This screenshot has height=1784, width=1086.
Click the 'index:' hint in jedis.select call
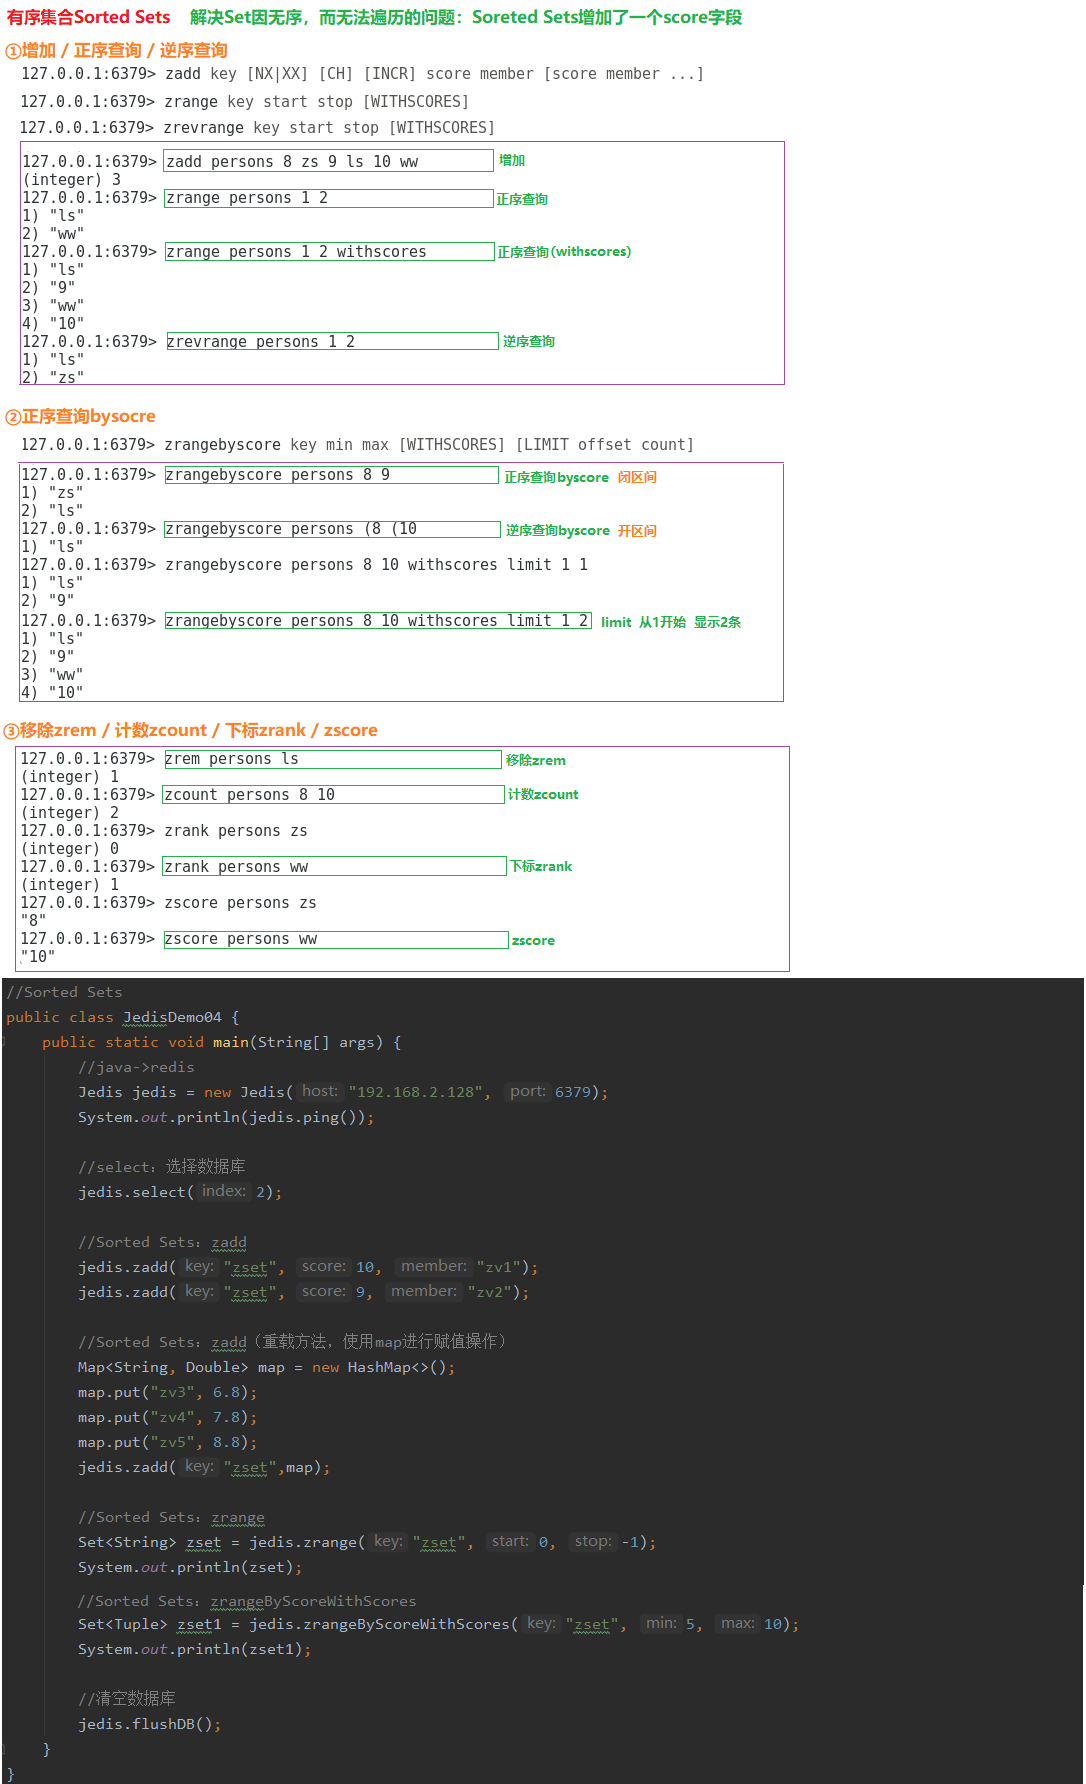click(x=223, y=1191)
